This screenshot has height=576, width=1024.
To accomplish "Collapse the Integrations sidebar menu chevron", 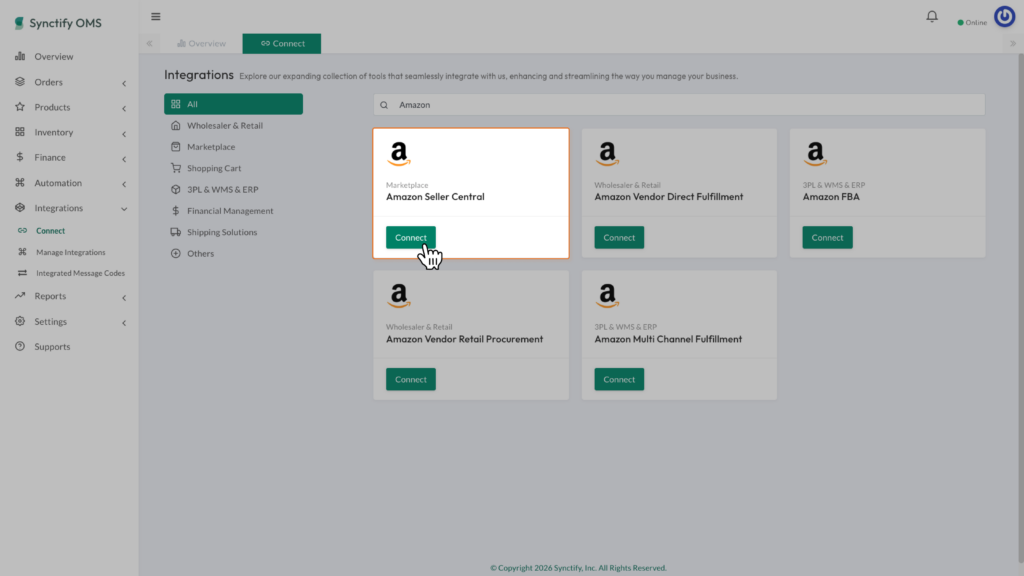I will coord(124,209).
